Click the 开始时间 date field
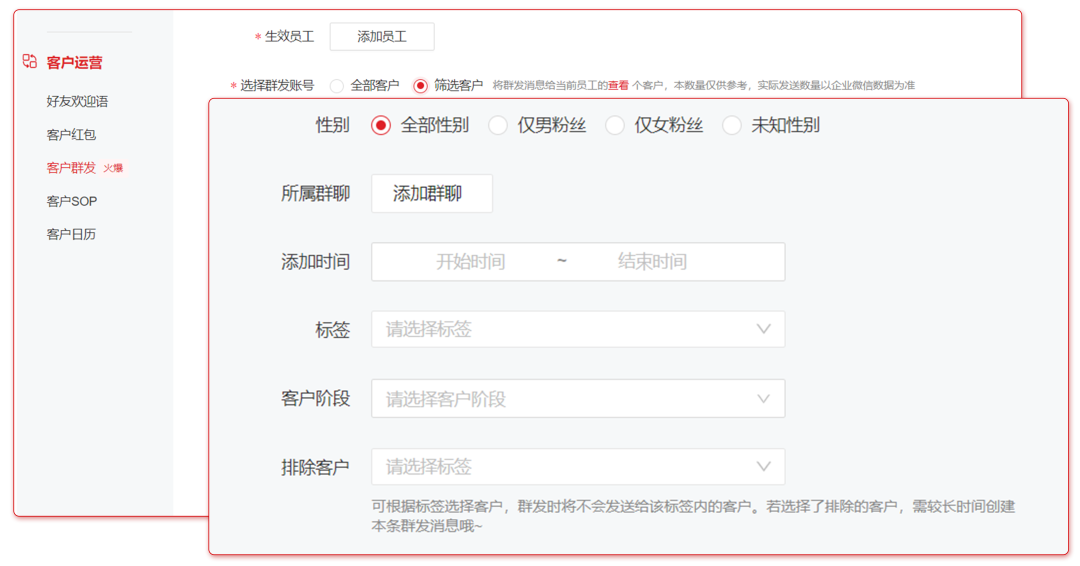This screenshot has height=566, width=1080. pyautogui.click(x=470, y=262)
